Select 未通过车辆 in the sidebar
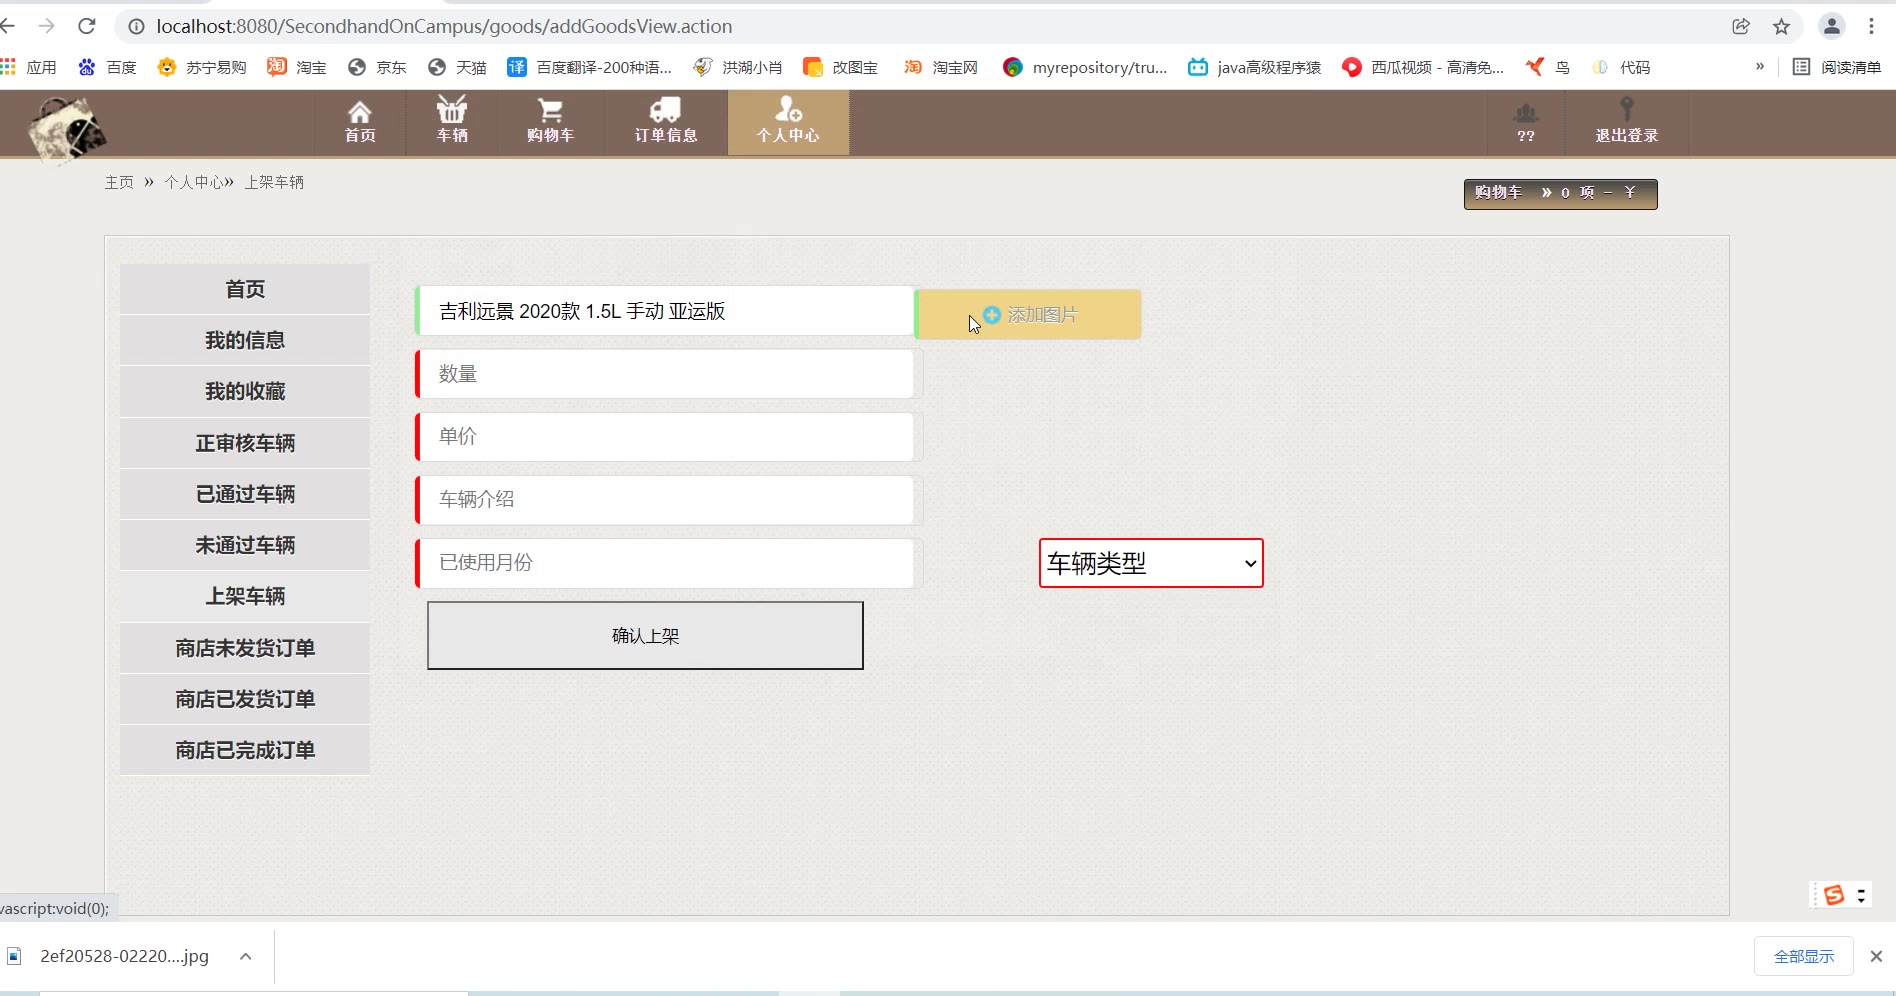1896x996 pixels. pyautogui.click(x=245, y=545)
